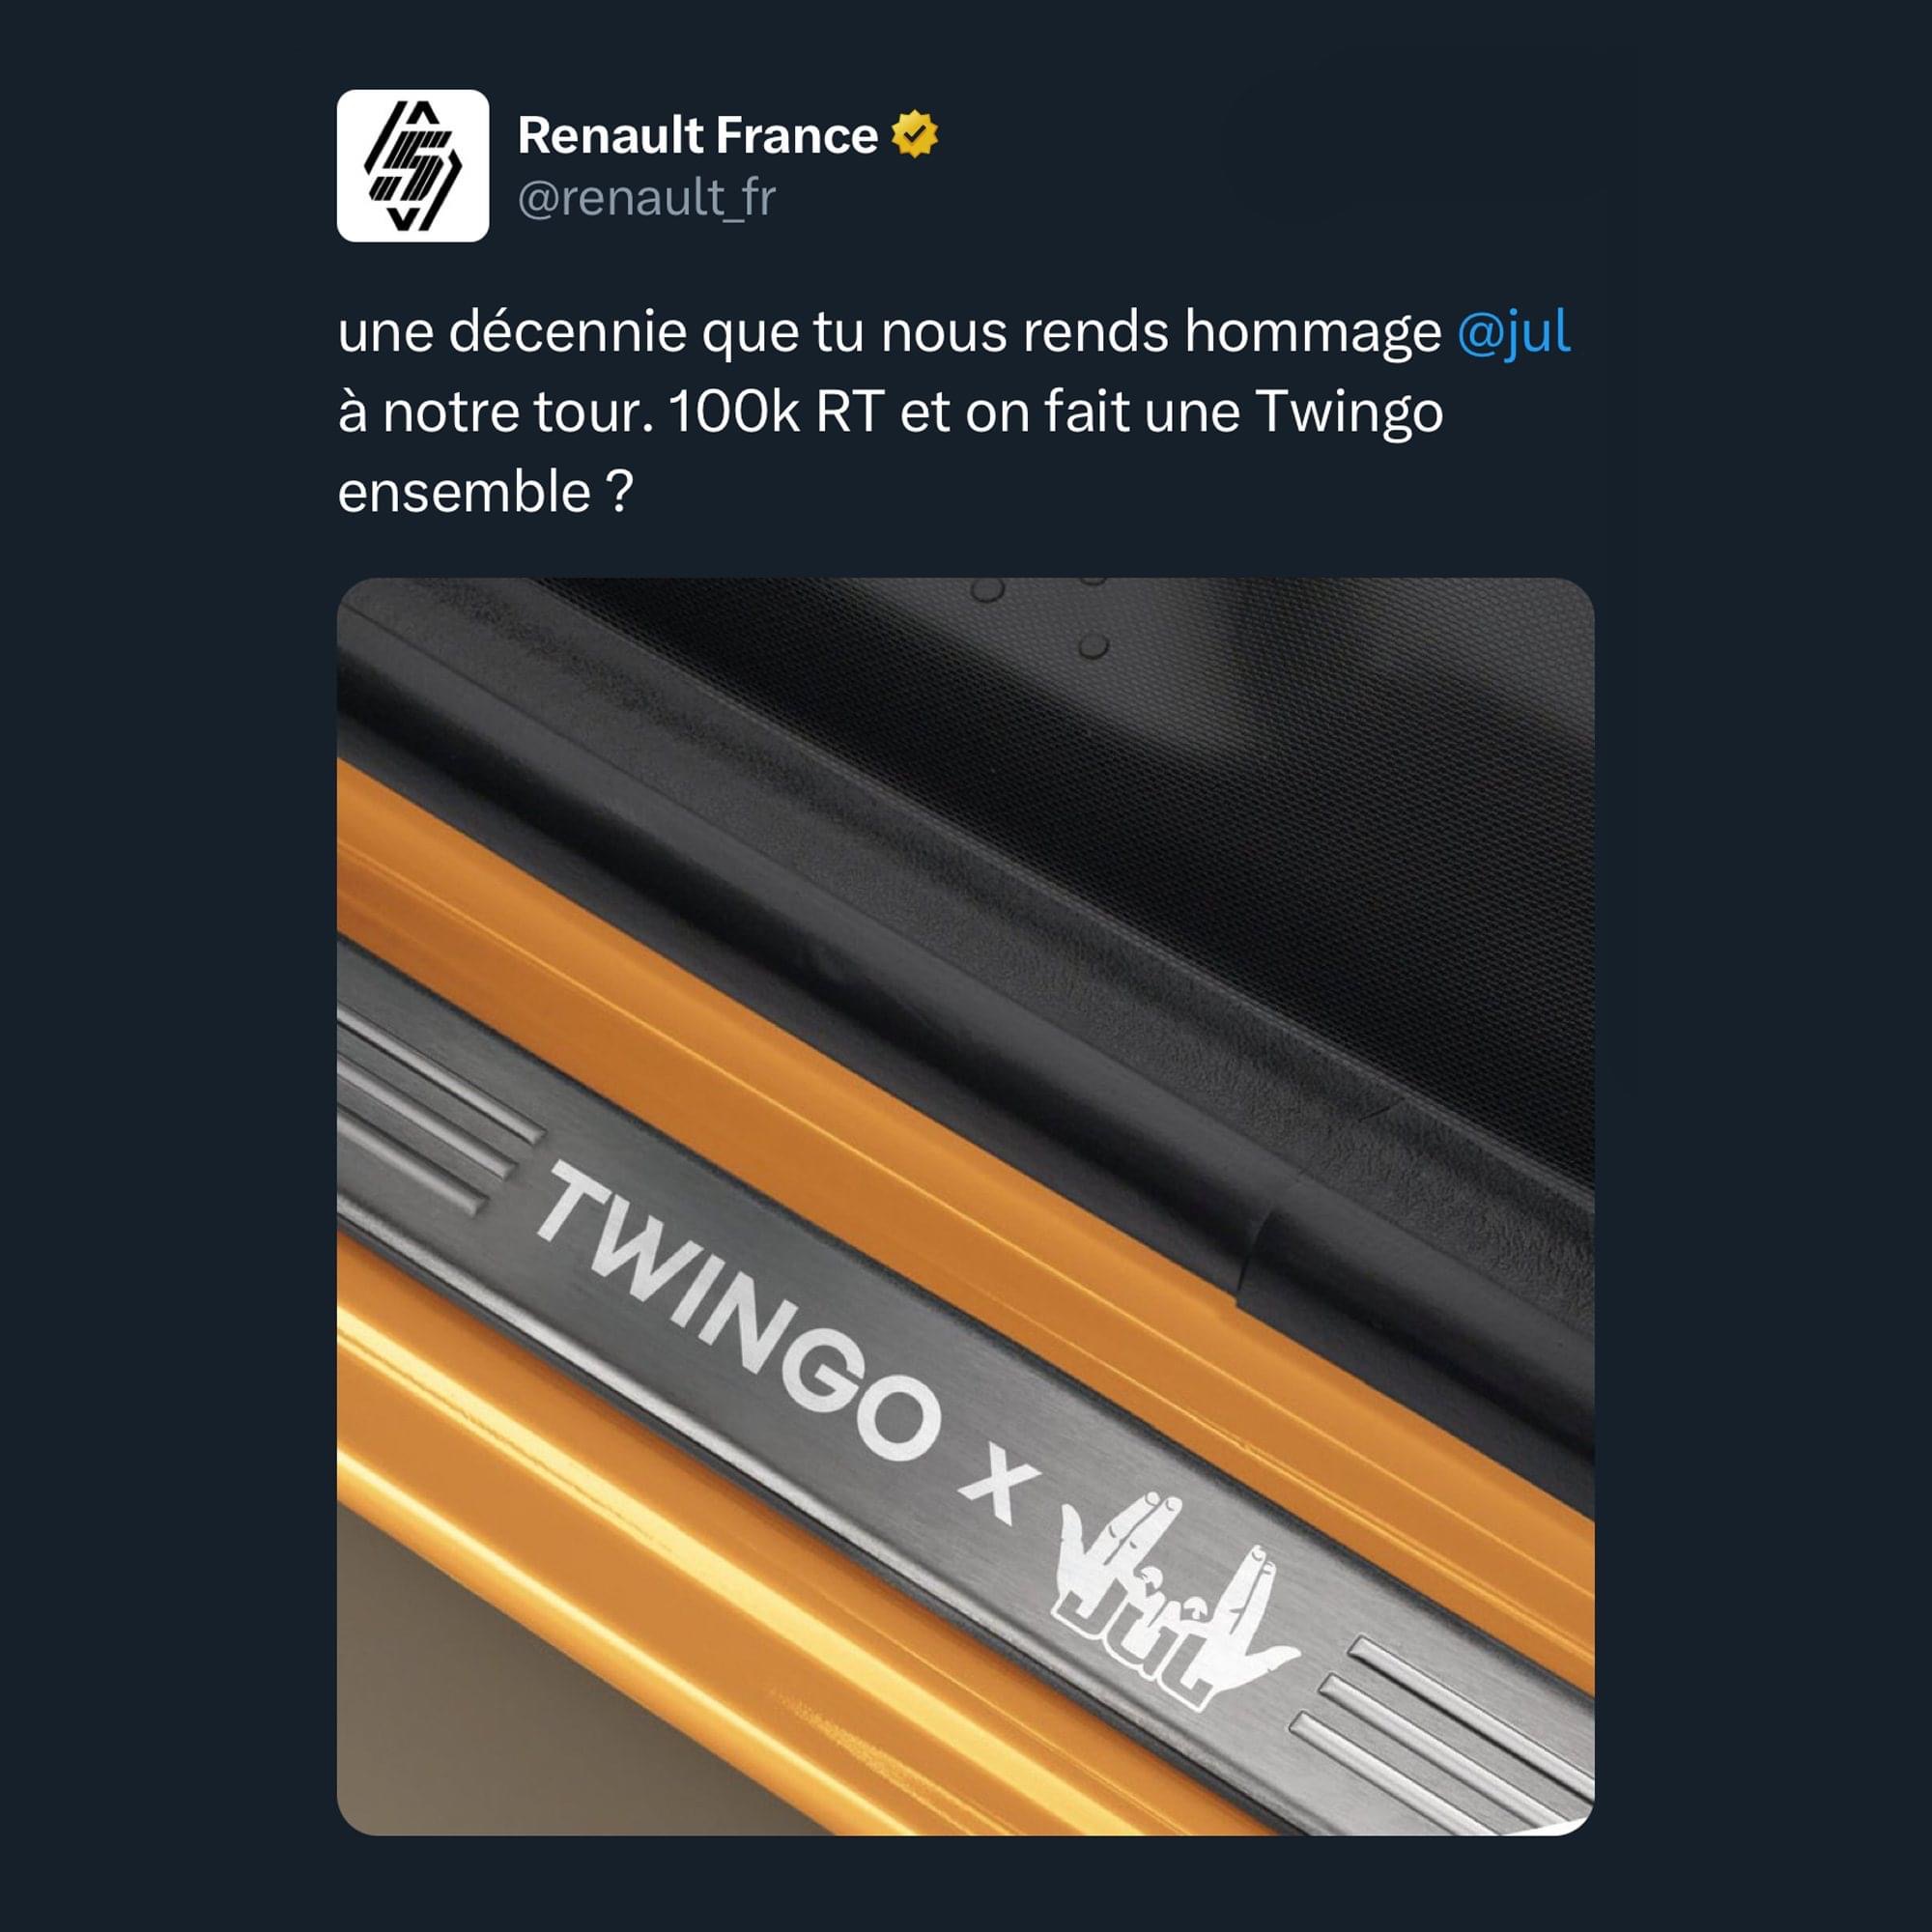The height and width of the screenshot is (1932, 1932).
Task: Open the Renault France display name
Action: pos(698,135)
